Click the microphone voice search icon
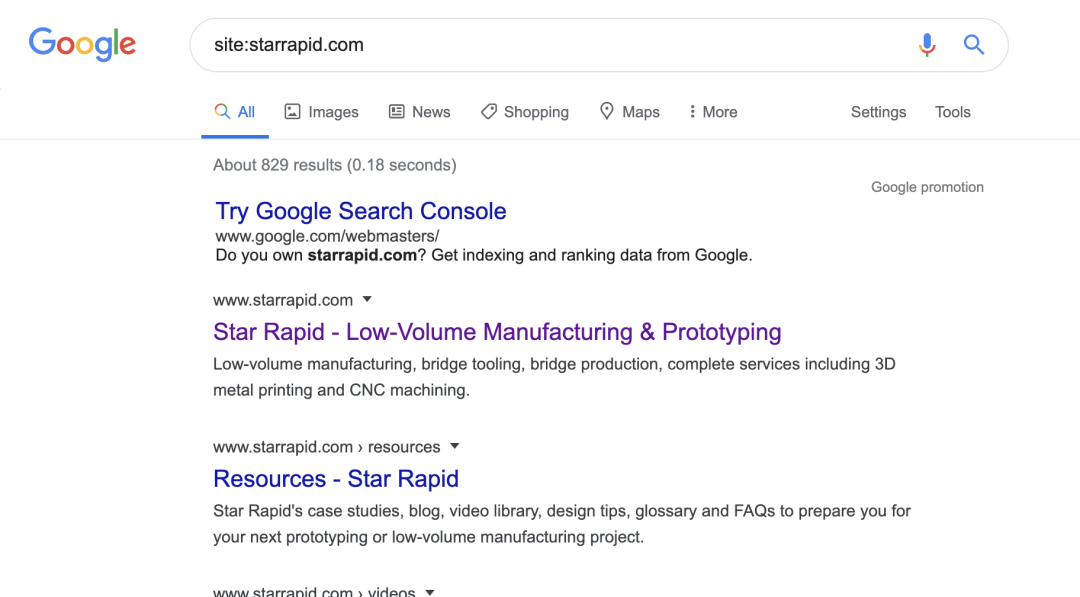Viewport: 1080px width, 597px height. pos(927,45)
